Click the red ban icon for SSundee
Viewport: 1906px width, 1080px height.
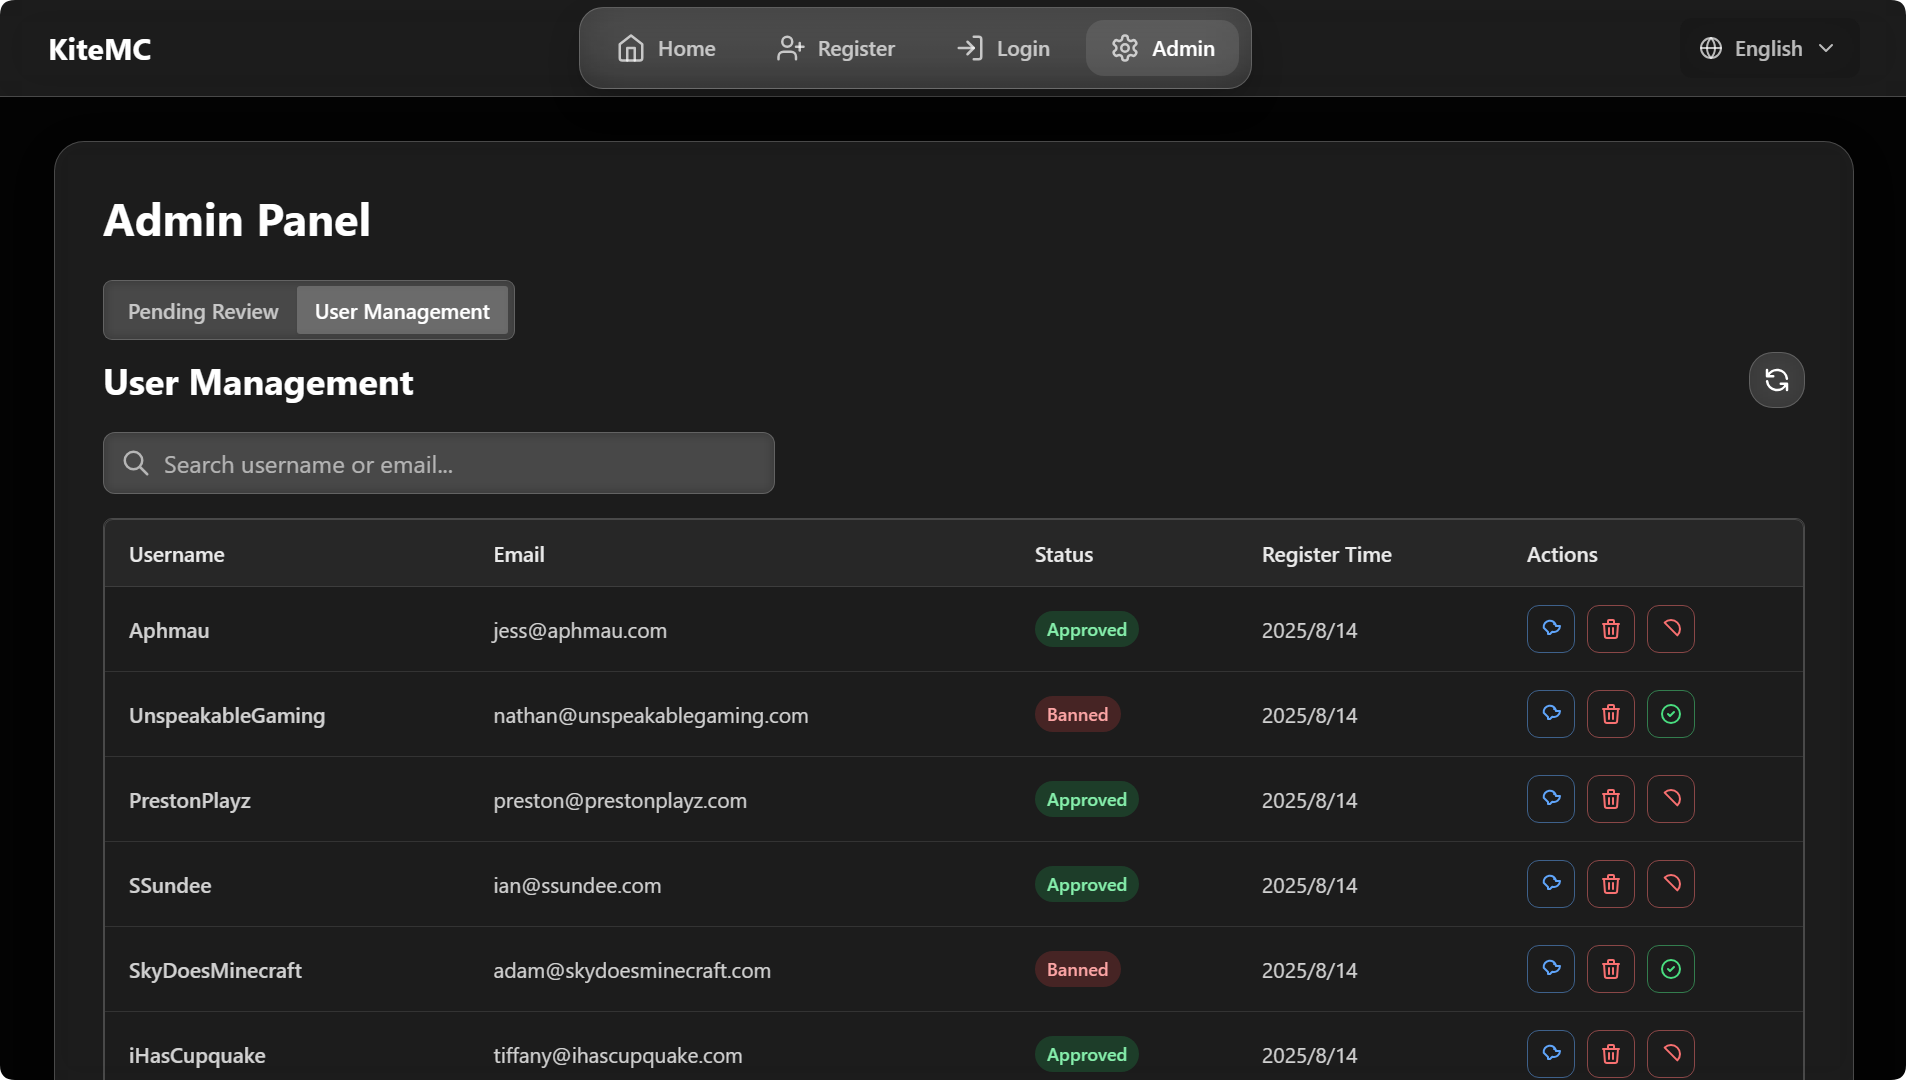point(1670,884)
